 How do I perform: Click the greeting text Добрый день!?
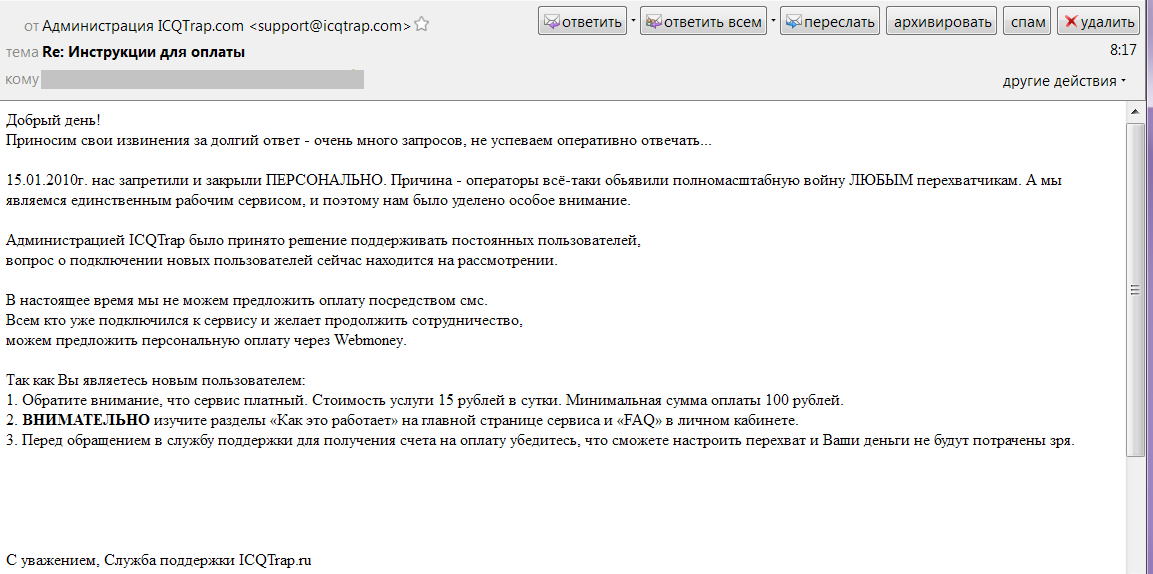tap(52, 120)
